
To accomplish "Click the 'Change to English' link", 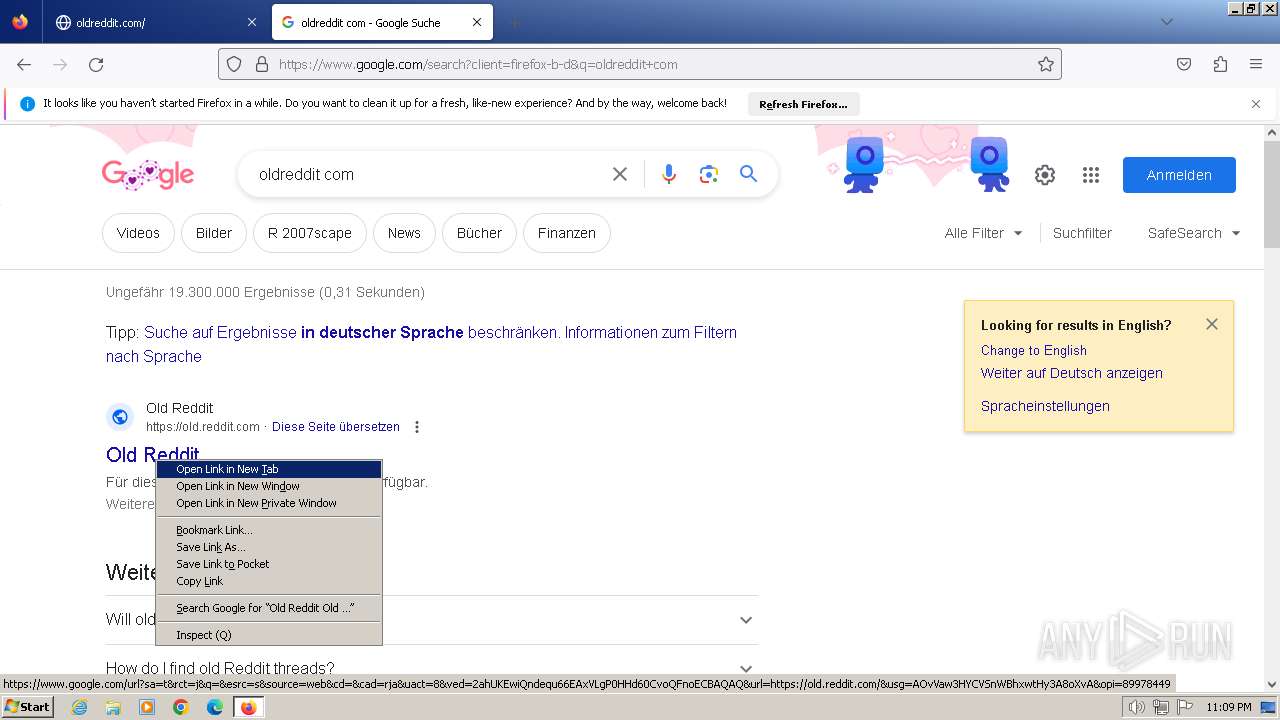I will pyautogui.click(x=1033, y=350).
